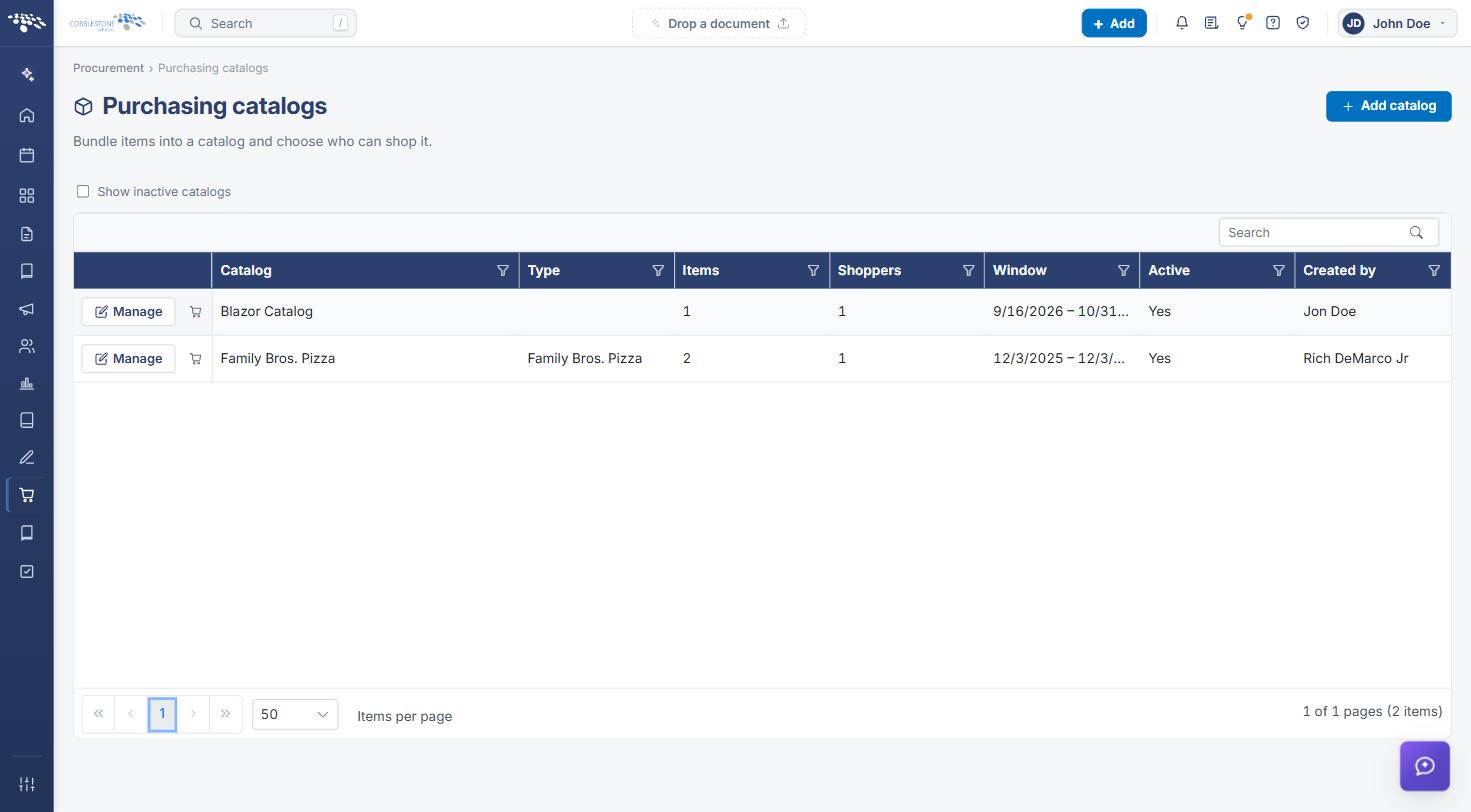Image resolution: width=1471 pixels, height=812 pixels.
Task: Open the Type column filter
Action: [x=658, y=271]
